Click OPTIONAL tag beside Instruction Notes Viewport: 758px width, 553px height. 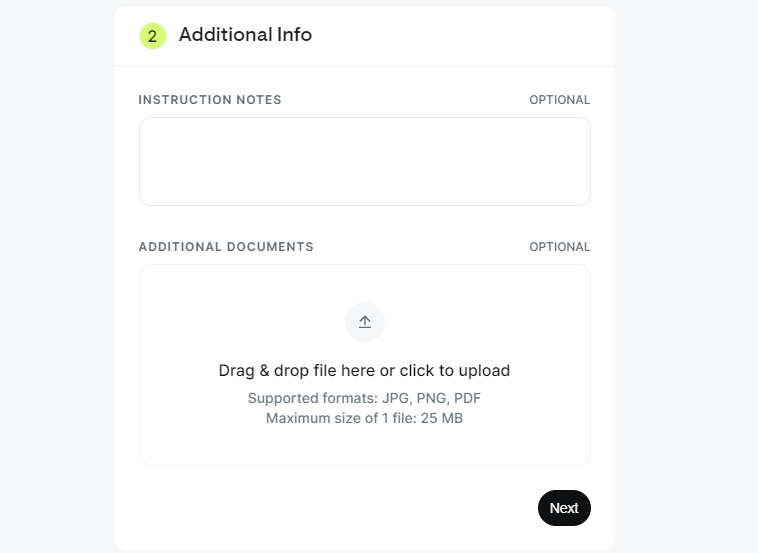(560, 100)
